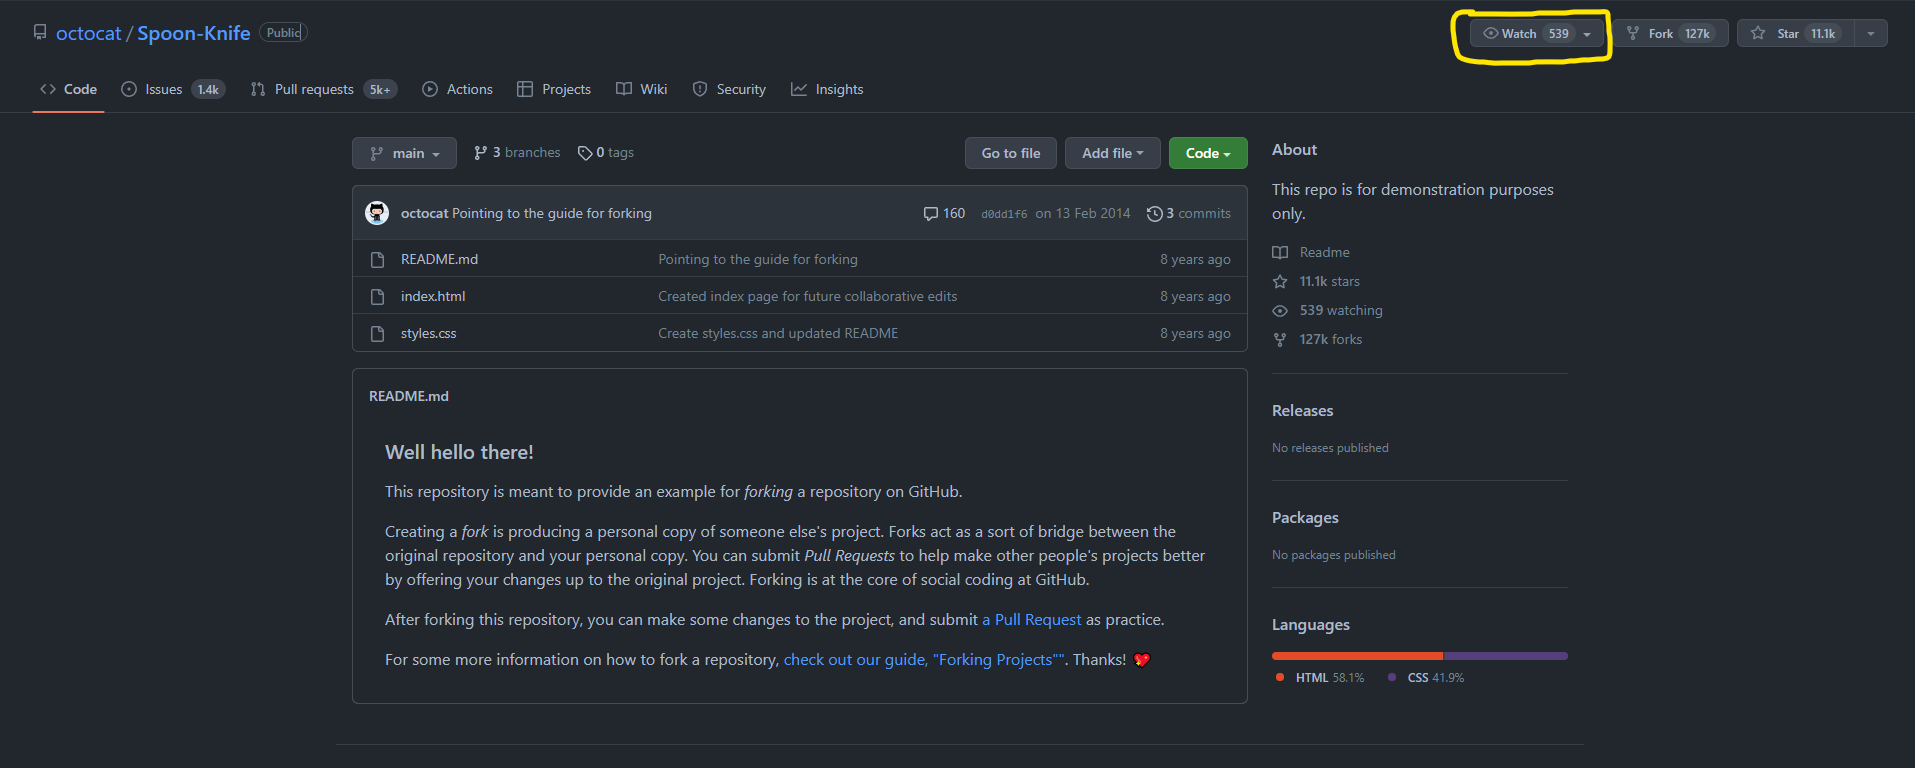
Task: Click the eye icon beside 539 watching
Action: pos(1280,310)
